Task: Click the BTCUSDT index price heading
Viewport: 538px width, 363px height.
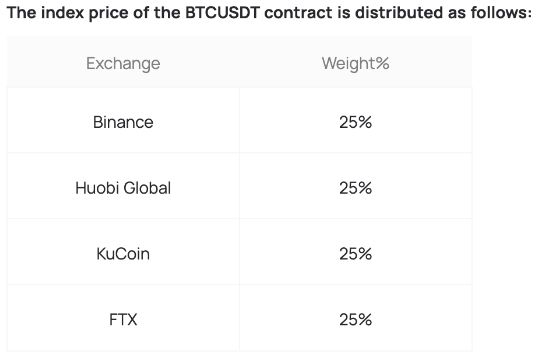Action: [269, 13]
